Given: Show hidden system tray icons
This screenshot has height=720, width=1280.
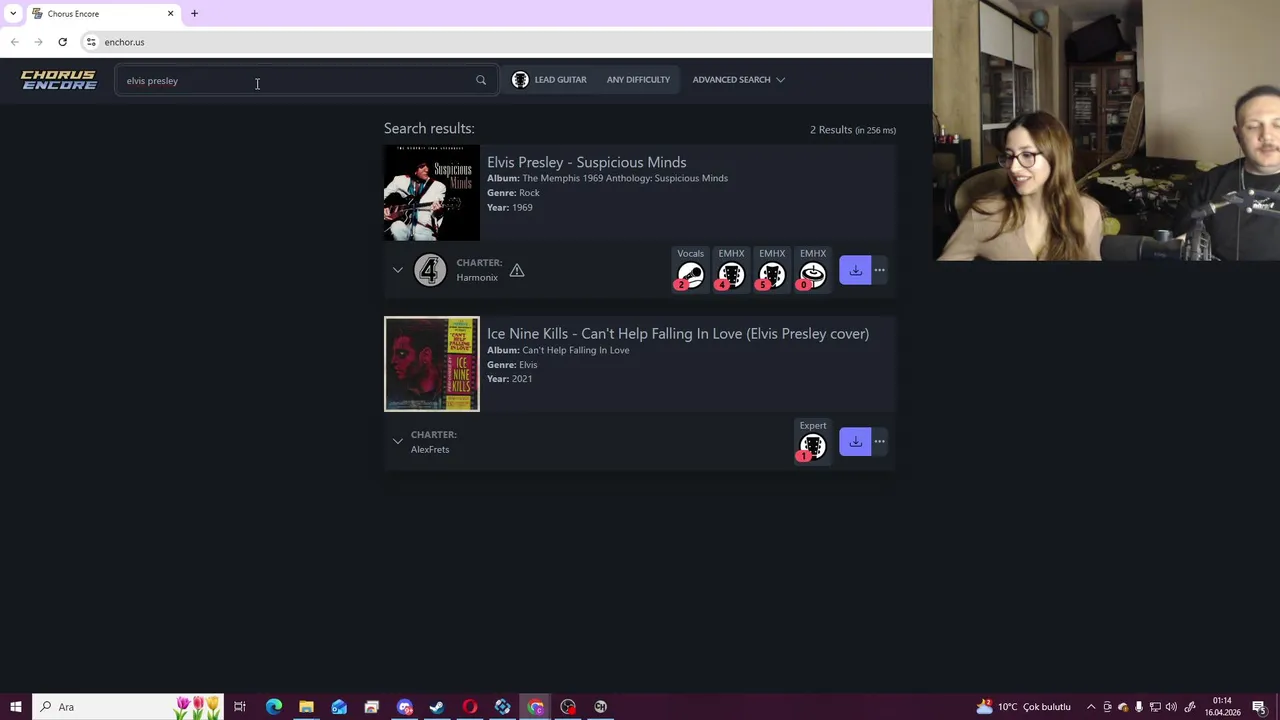Looking at the screenshot, I should pos(1091,707).
